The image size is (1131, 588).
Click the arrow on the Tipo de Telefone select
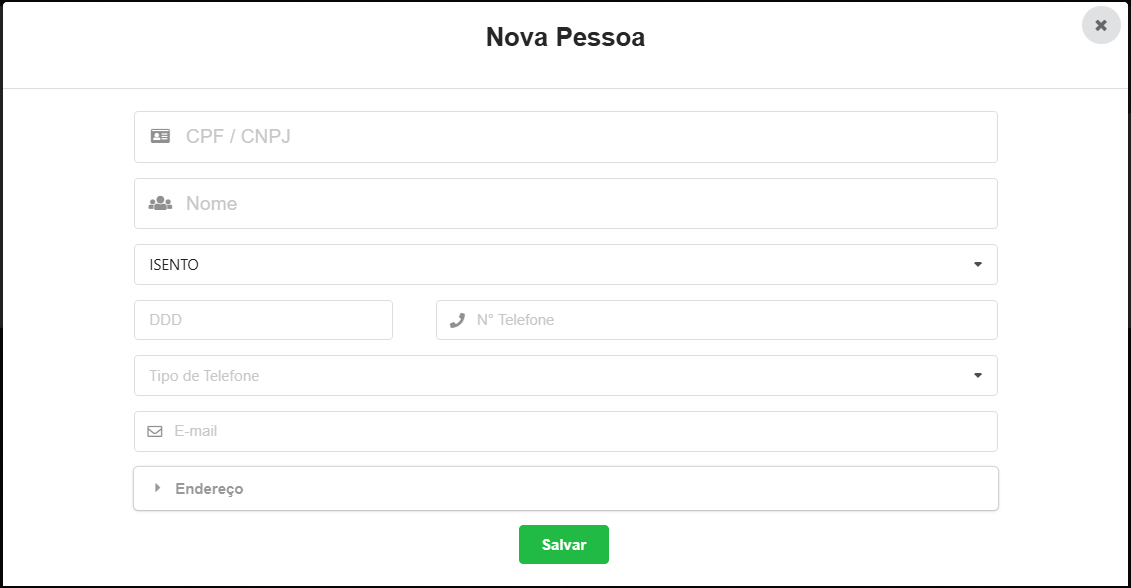977,376
